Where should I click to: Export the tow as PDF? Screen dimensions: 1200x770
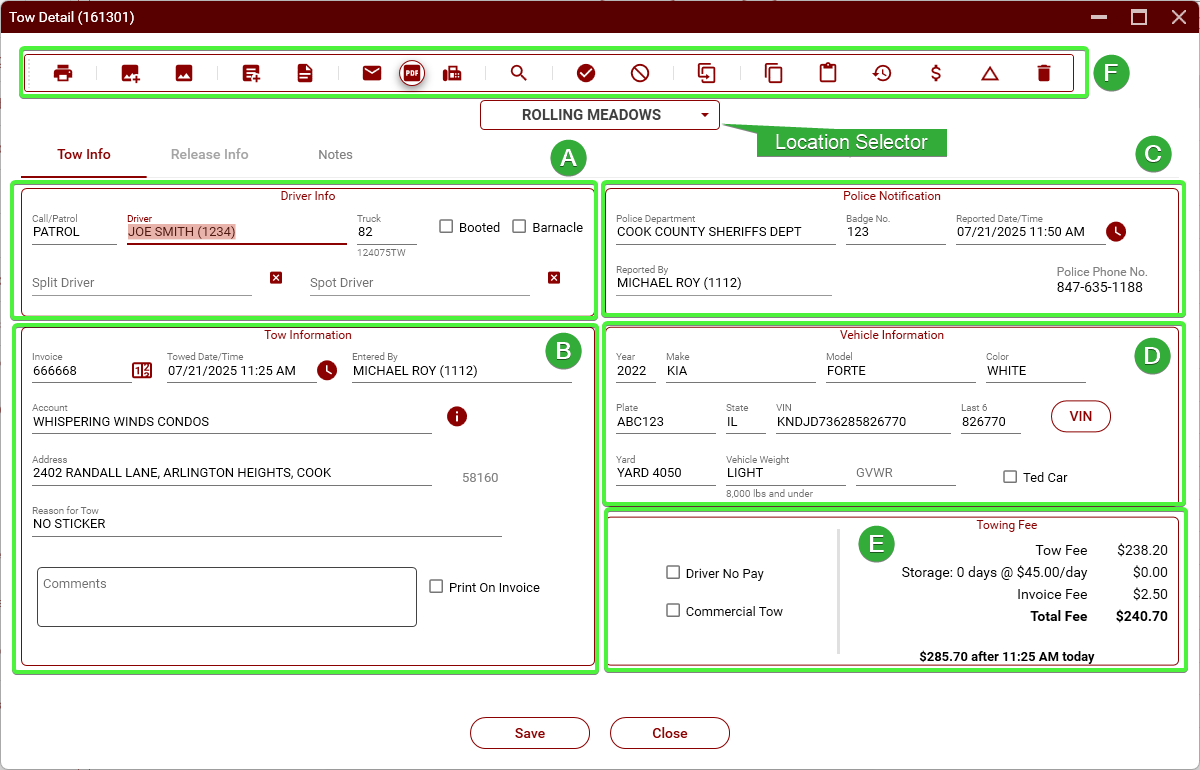[412, 73]
